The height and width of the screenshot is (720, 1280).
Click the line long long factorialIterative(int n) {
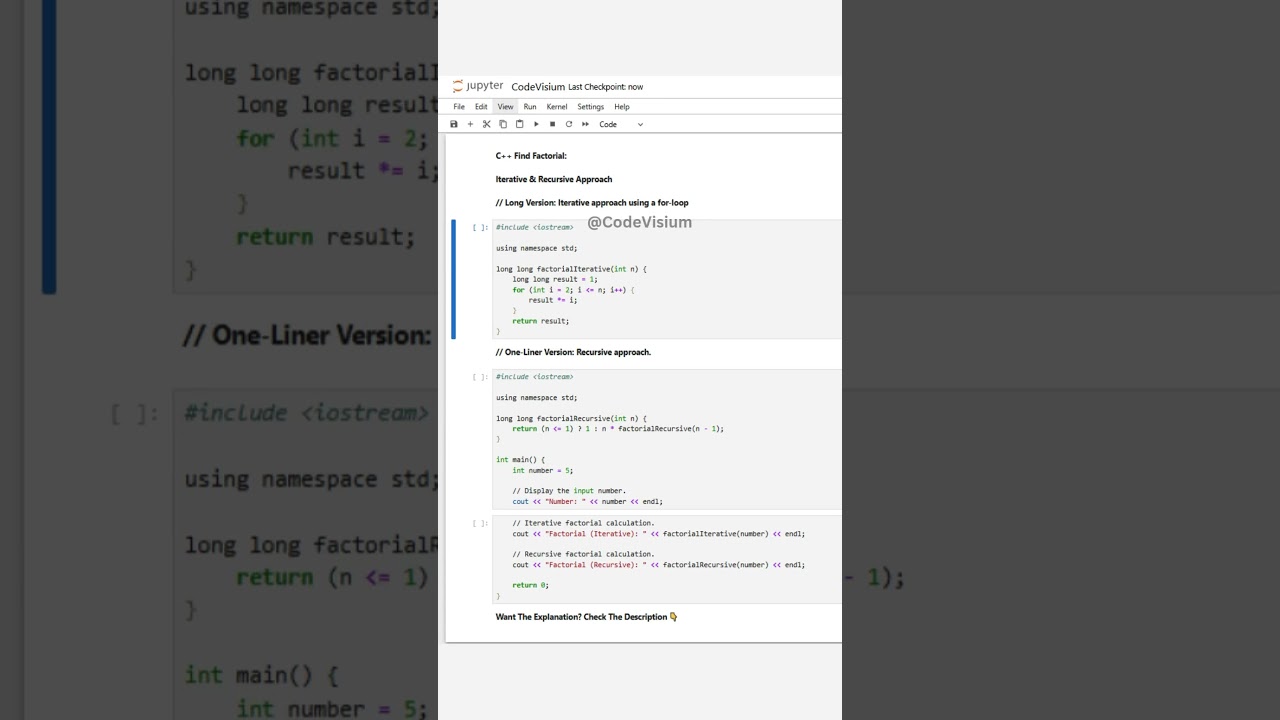[572, 269]
